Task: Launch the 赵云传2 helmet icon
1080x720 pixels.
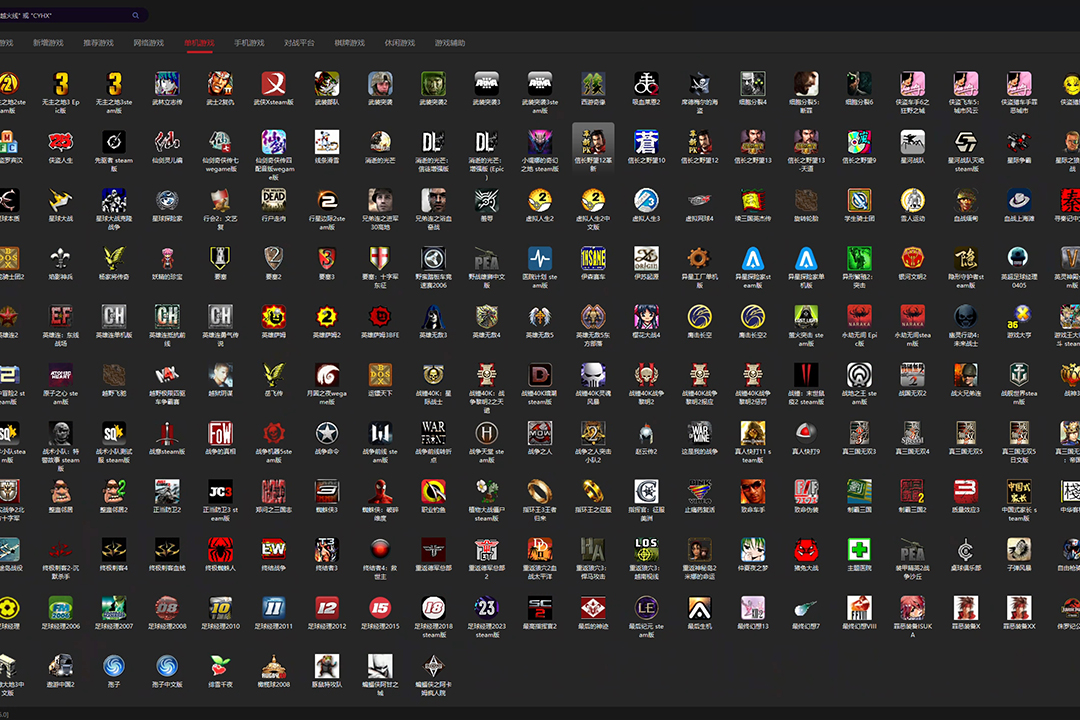Action: click(646, 433)
